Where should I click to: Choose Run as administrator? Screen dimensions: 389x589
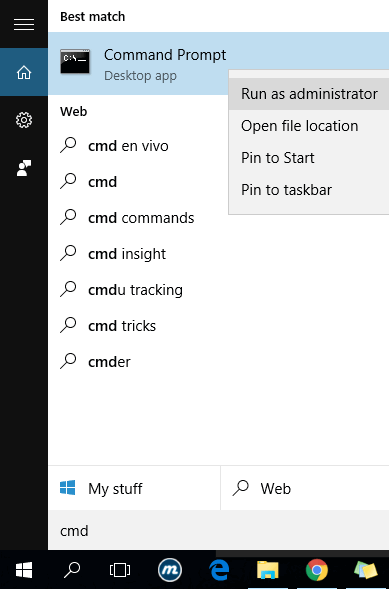click(309, 94)
